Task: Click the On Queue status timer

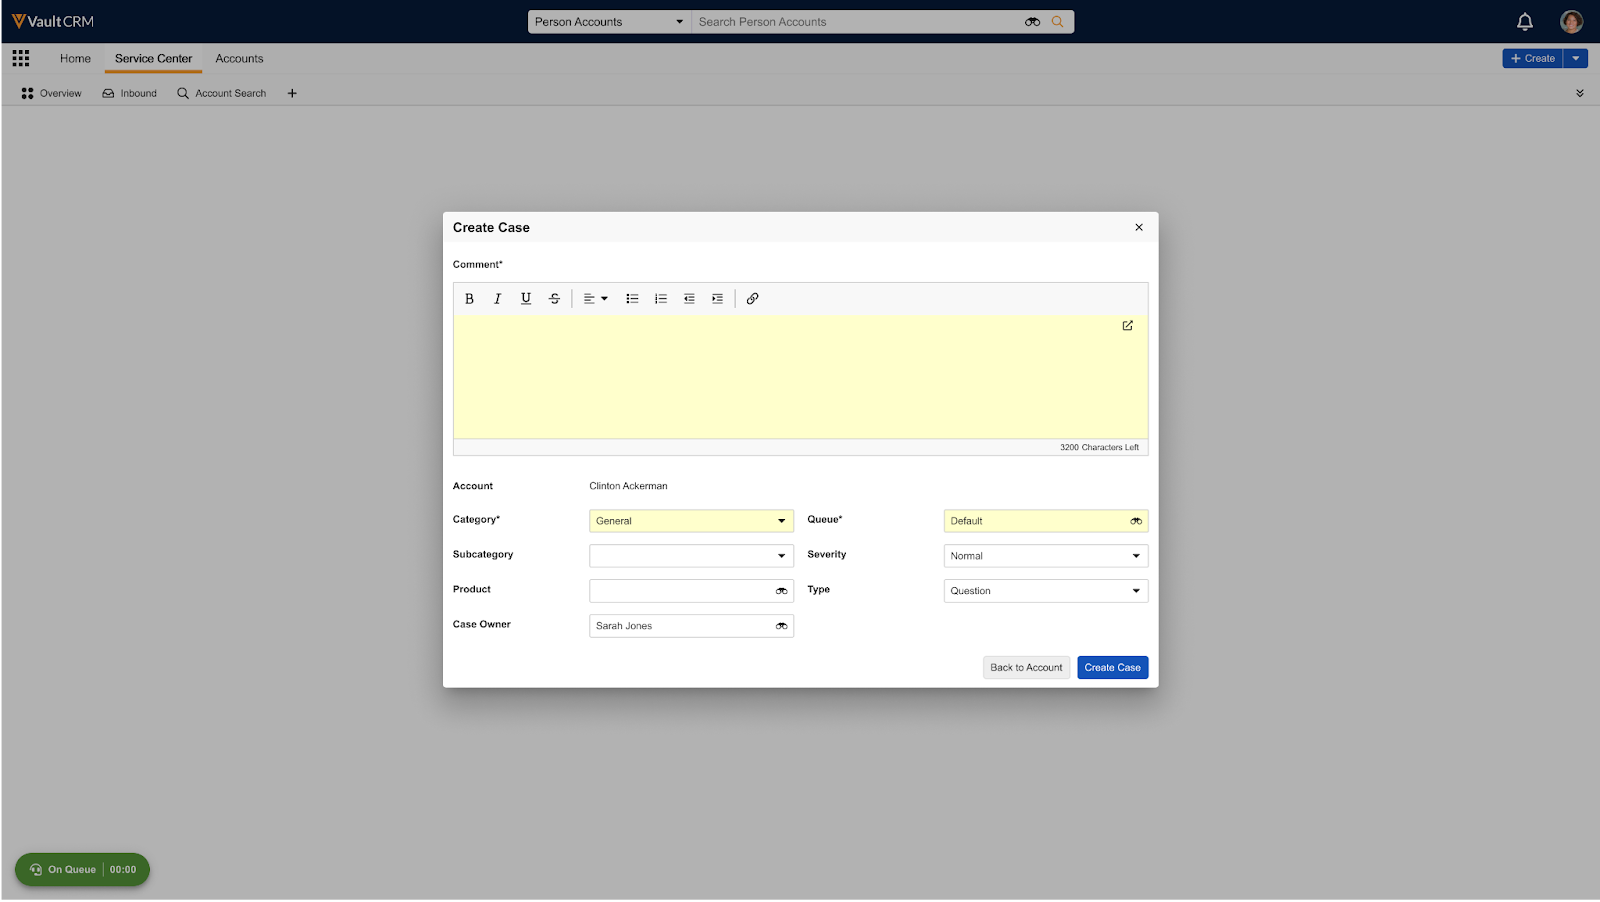Action: (x=82, y=870)
